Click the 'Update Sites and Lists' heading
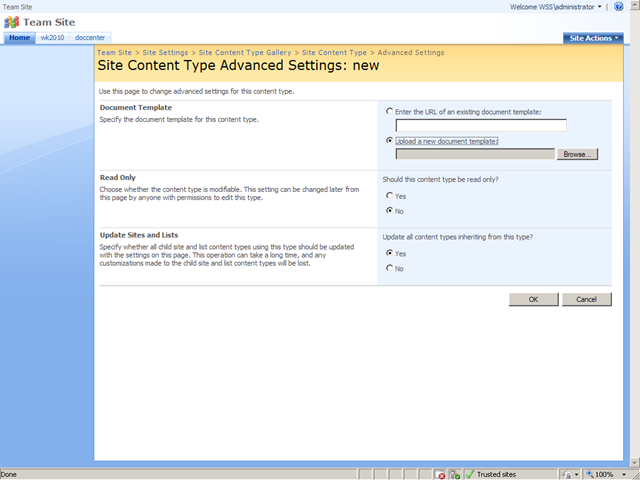 139,235
